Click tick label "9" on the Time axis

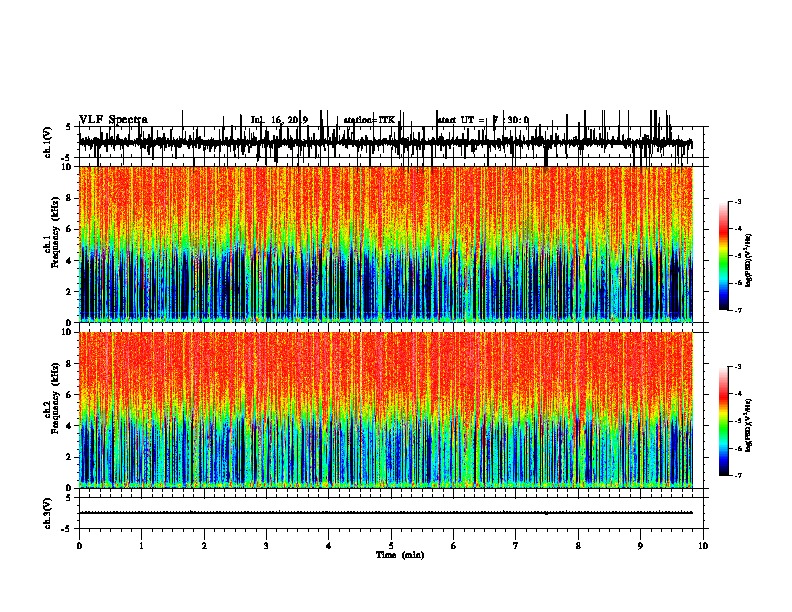640,546
